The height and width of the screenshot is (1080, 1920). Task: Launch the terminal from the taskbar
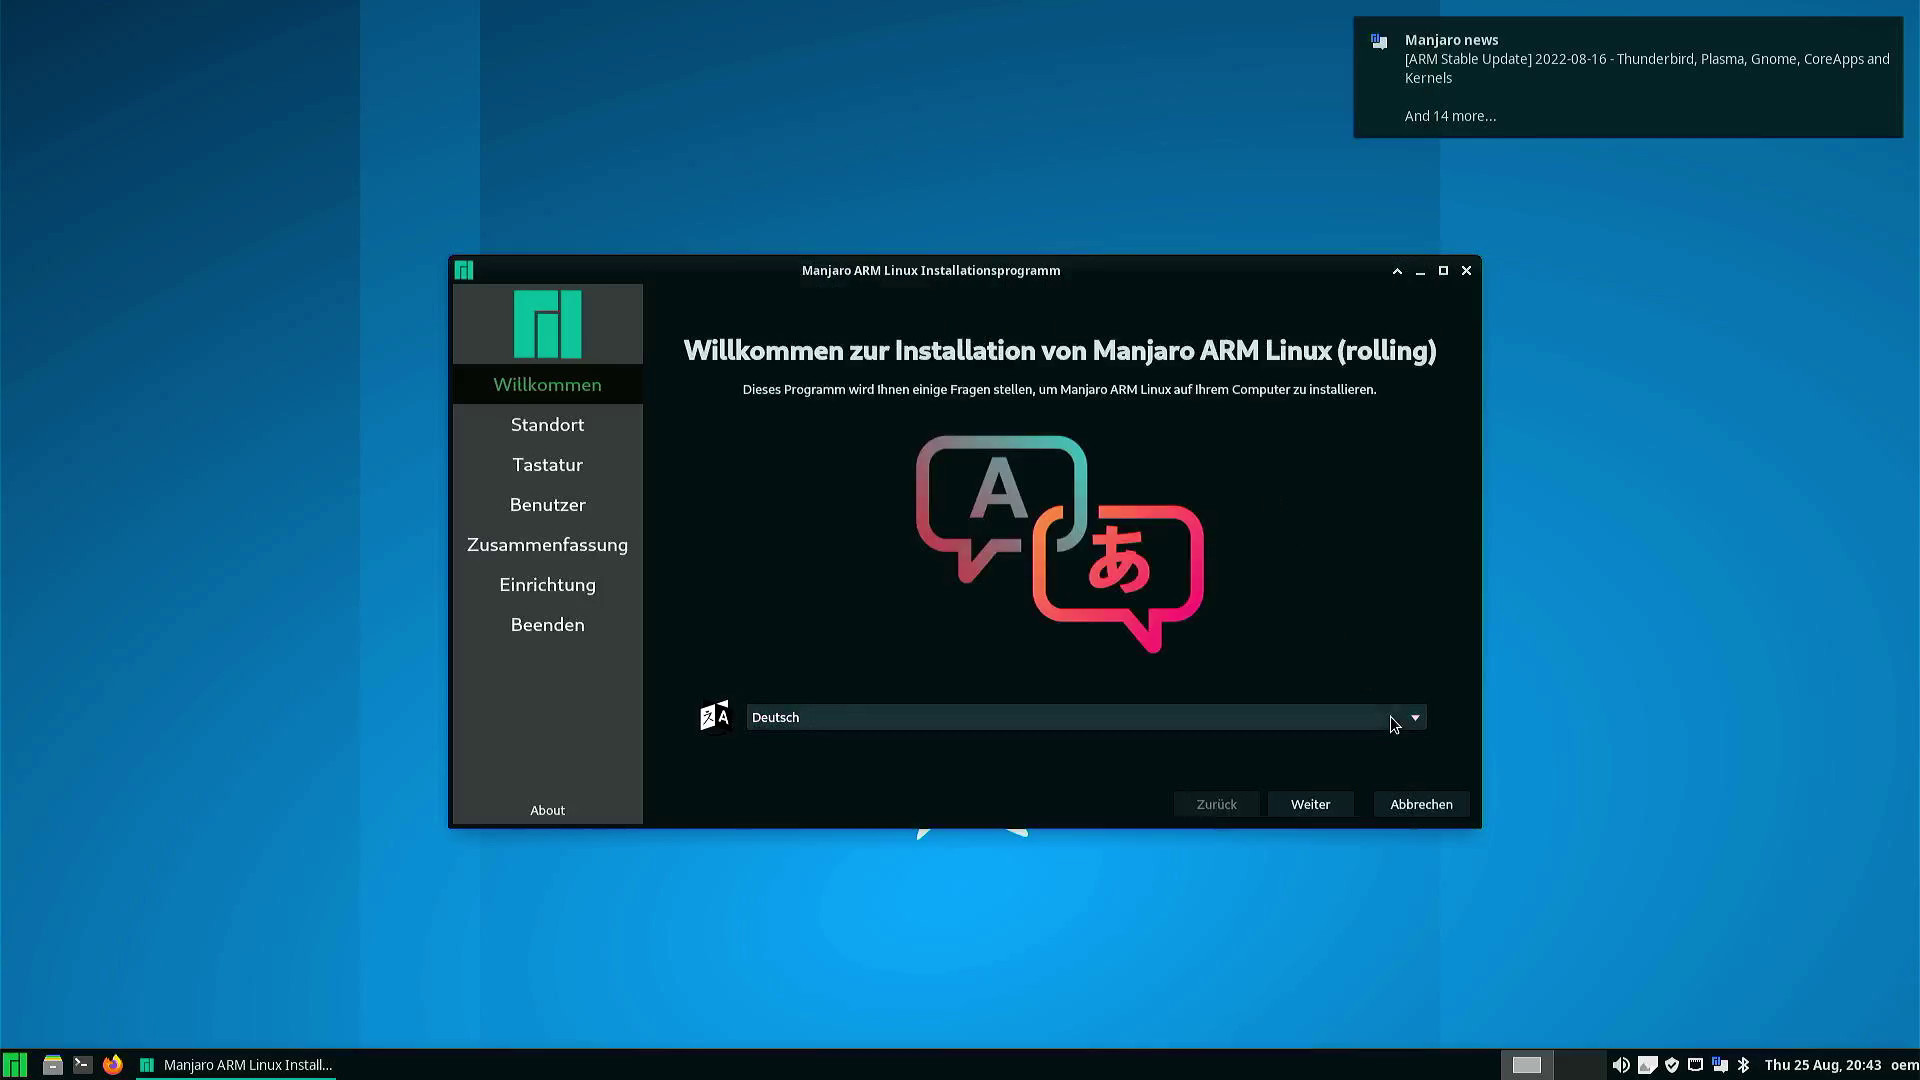tap(83, 1065)
